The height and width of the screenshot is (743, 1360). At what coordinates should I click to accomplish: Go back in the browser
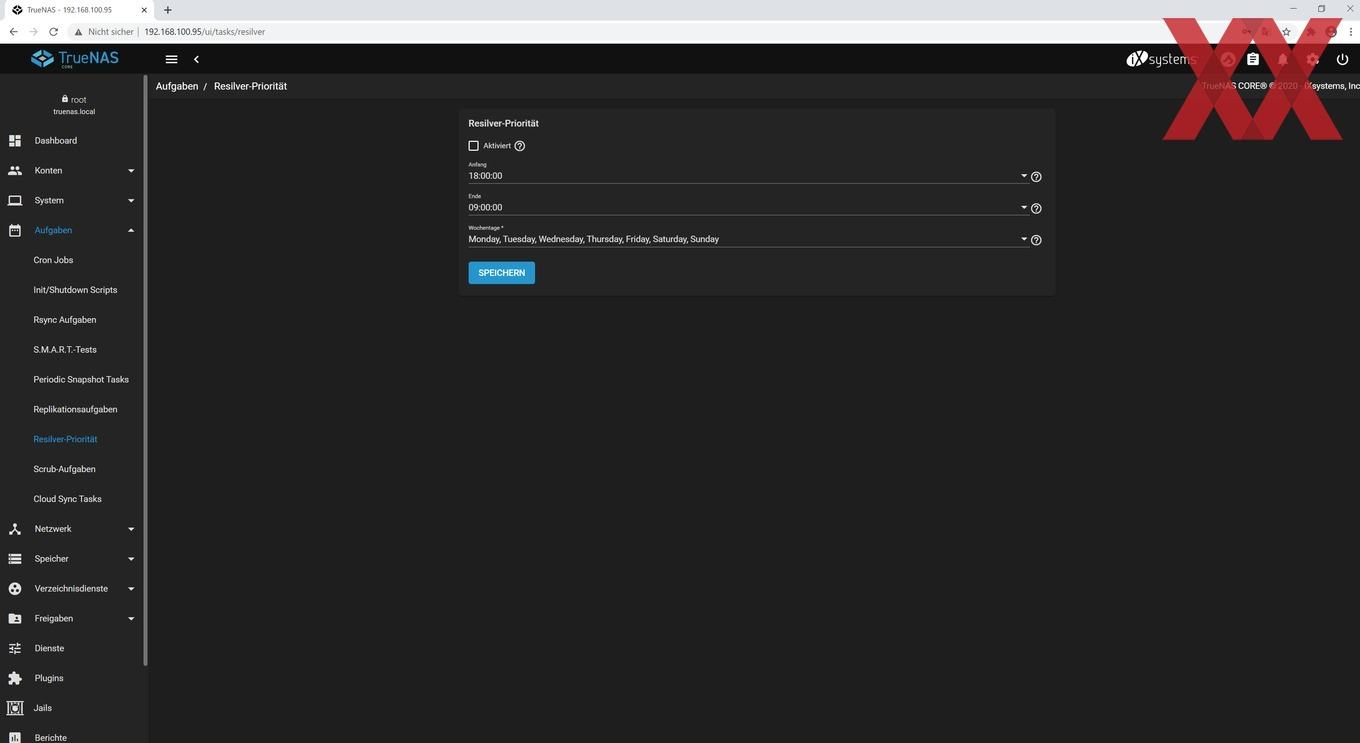(13, 32)
